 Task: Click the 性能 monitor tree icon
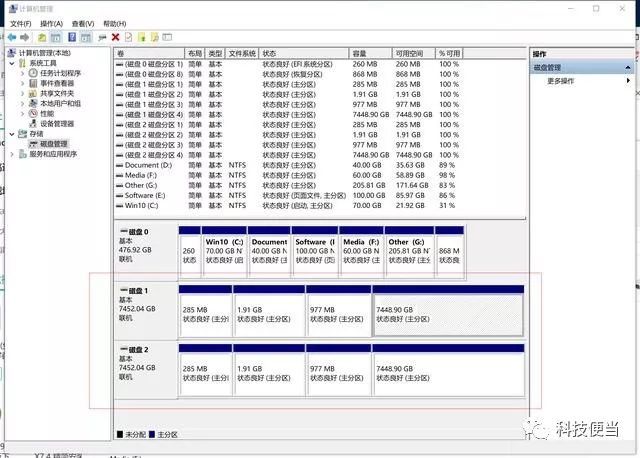click(x=33, y=113)
